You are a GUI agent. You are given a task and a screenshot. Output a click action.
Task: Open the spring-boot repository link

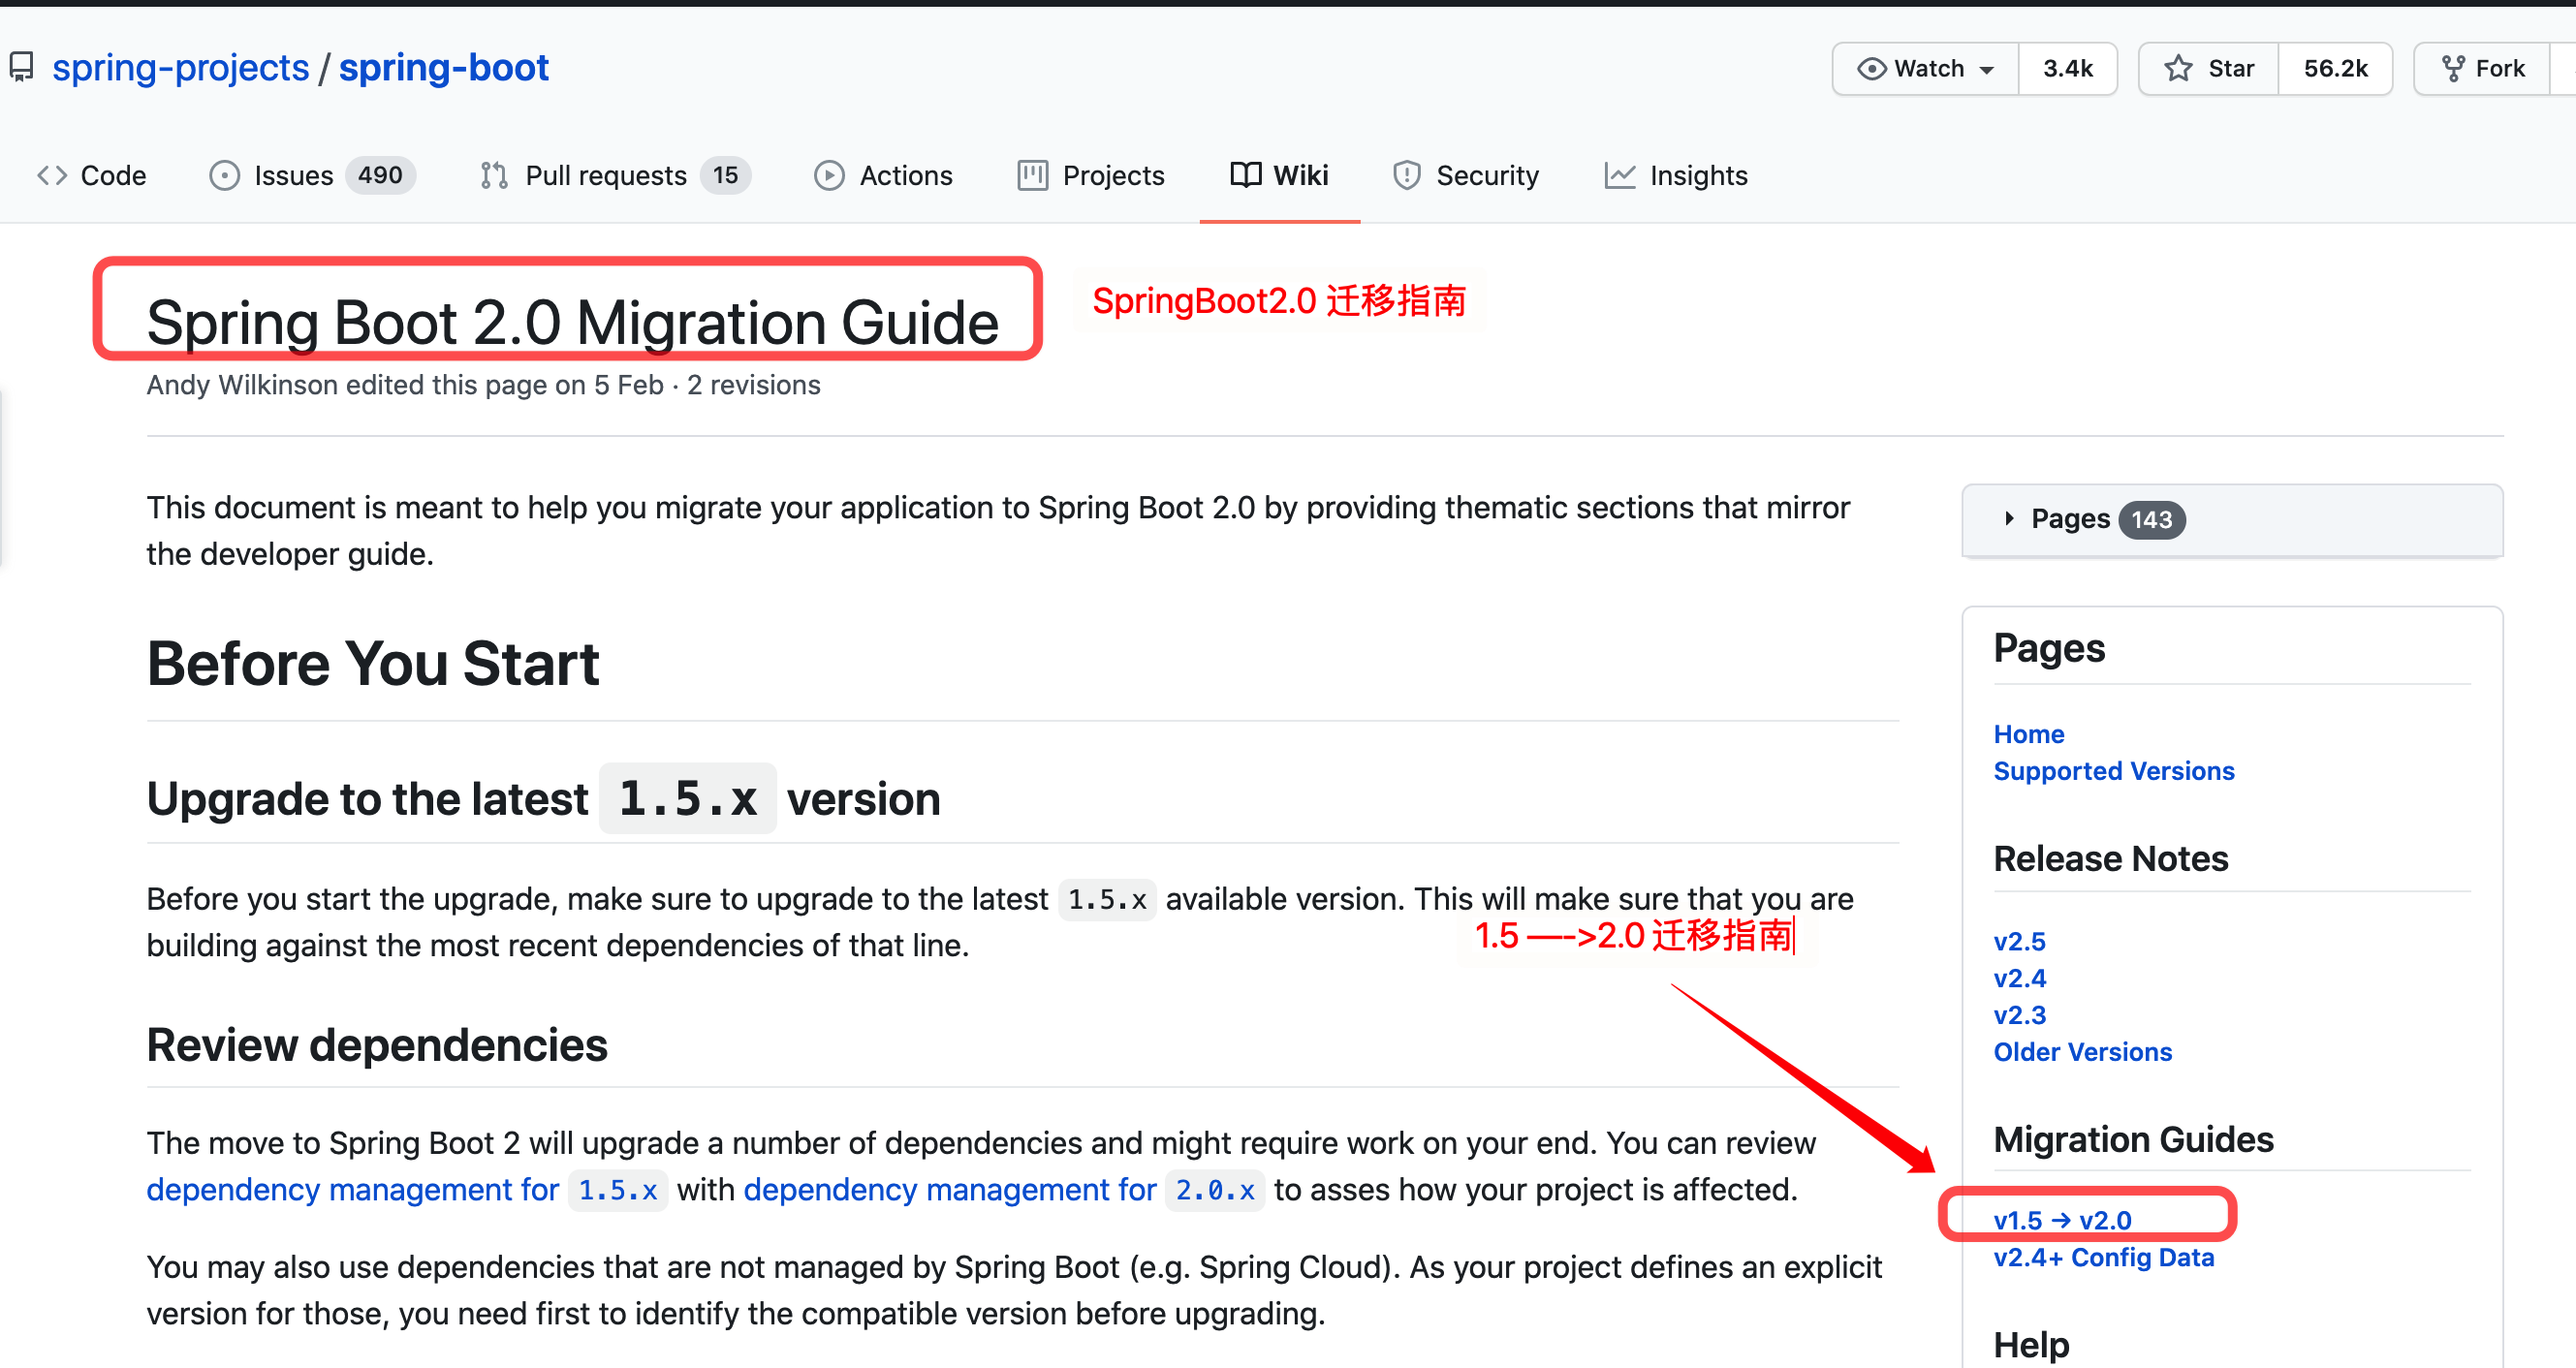coord(444,68)
